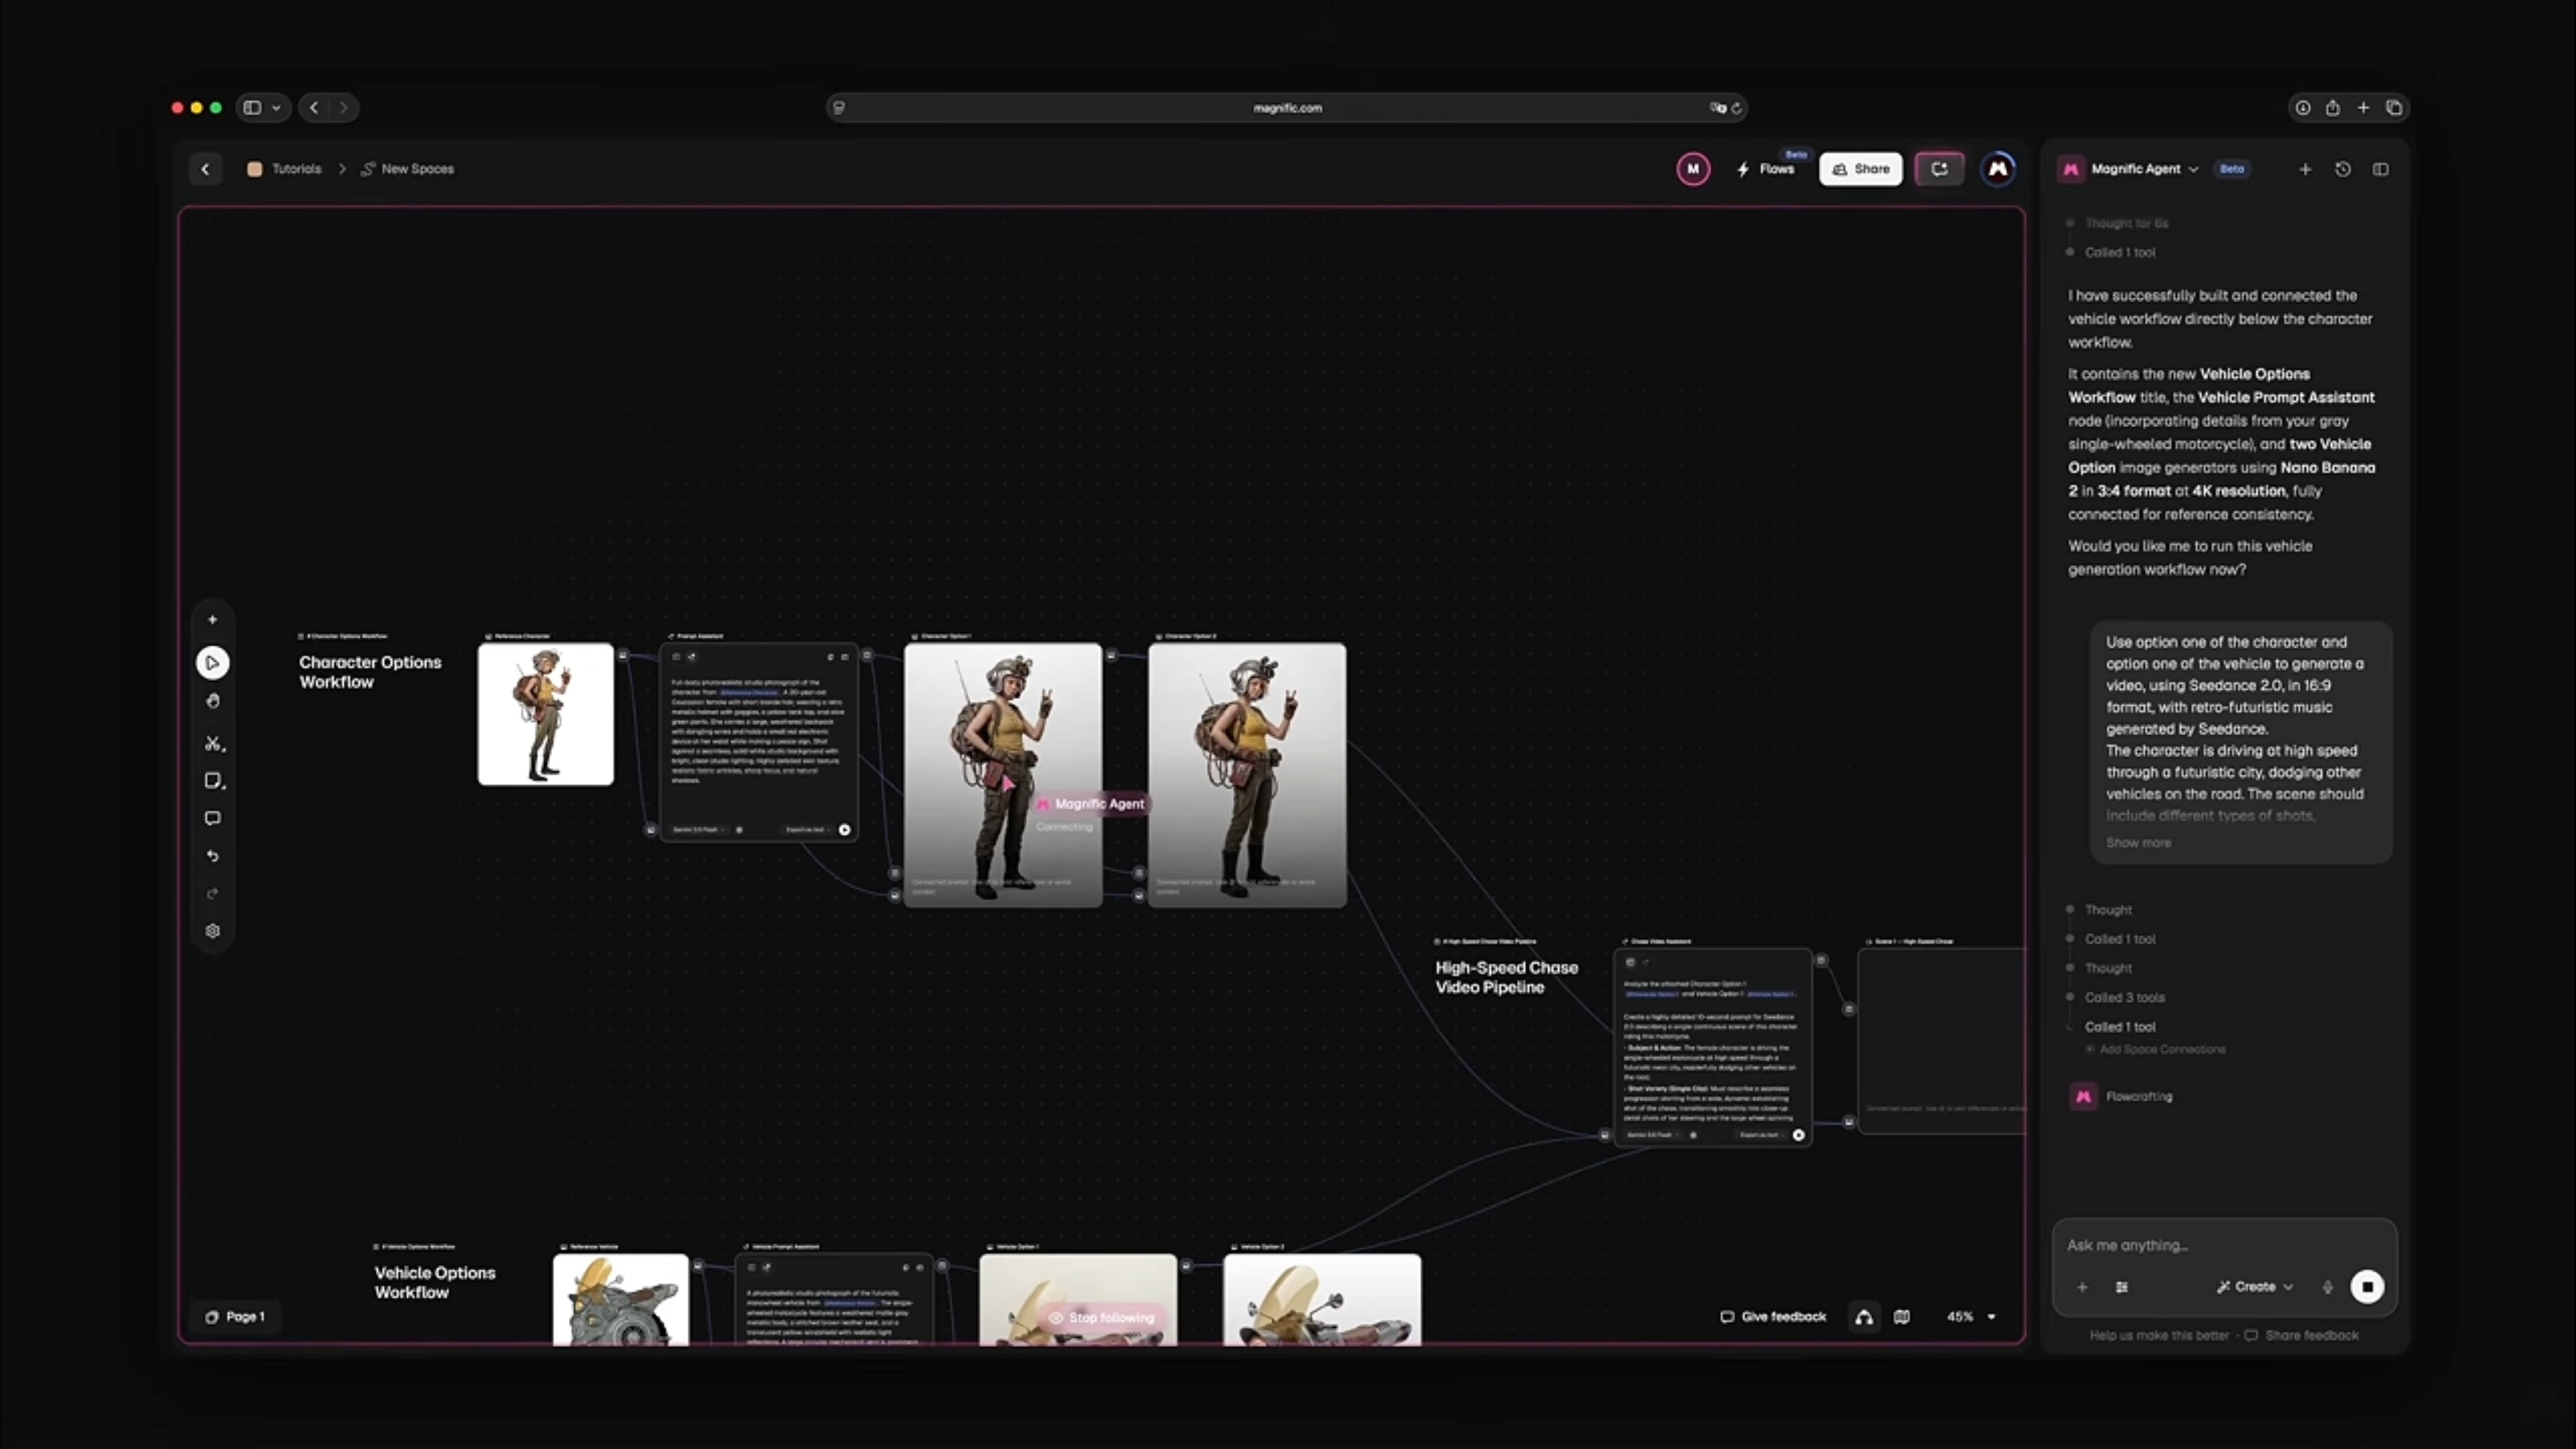Screen dimensions: 2576x1449
Task: Click the prompt settings sliders icon
Action: point(2122,1287)
